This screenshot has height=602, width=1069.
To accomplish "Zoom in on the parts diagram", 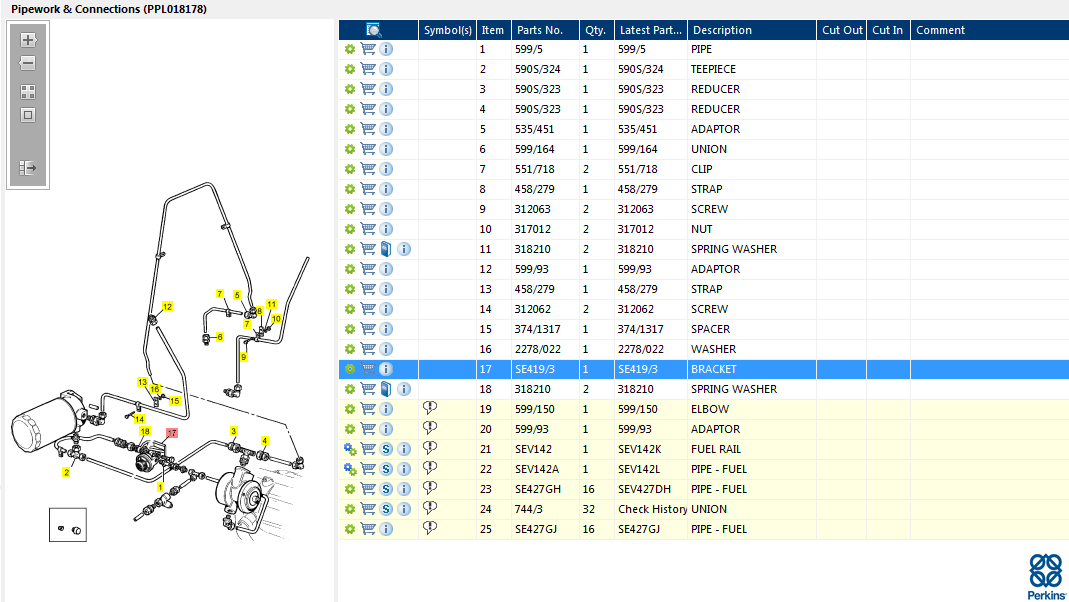I will coord(28,40).
